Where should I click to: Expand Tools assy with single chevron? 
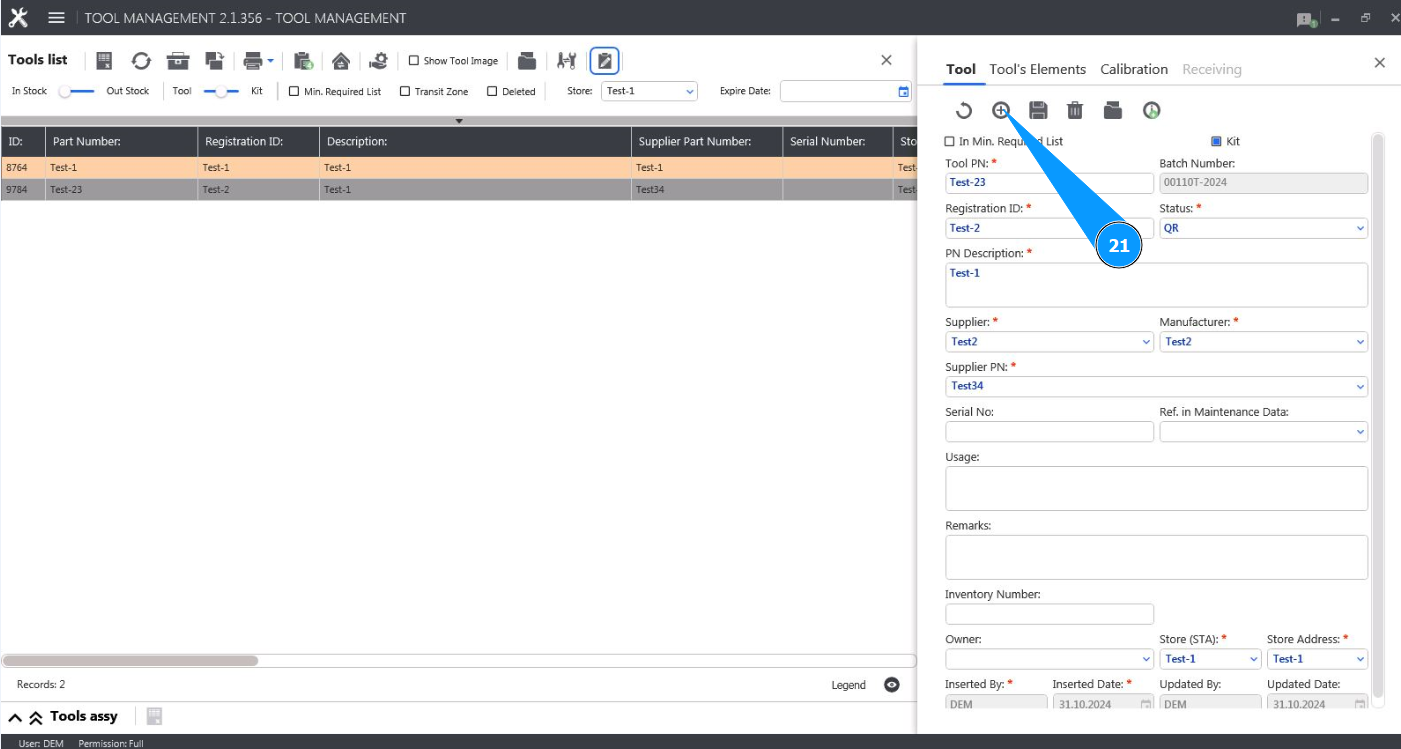pos(15,717)
